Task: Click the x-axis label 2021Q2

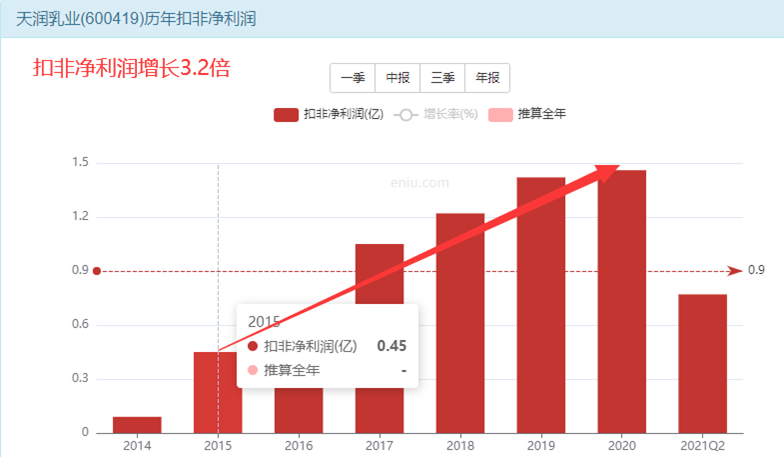Action: tap(702, 446)
